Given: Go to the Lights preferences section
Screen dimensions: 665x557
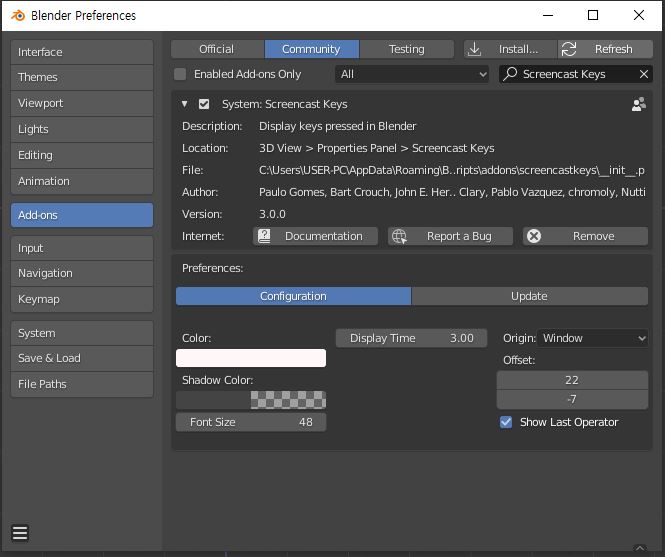Looking at the screenshot, I should click(x=82, y=129).
